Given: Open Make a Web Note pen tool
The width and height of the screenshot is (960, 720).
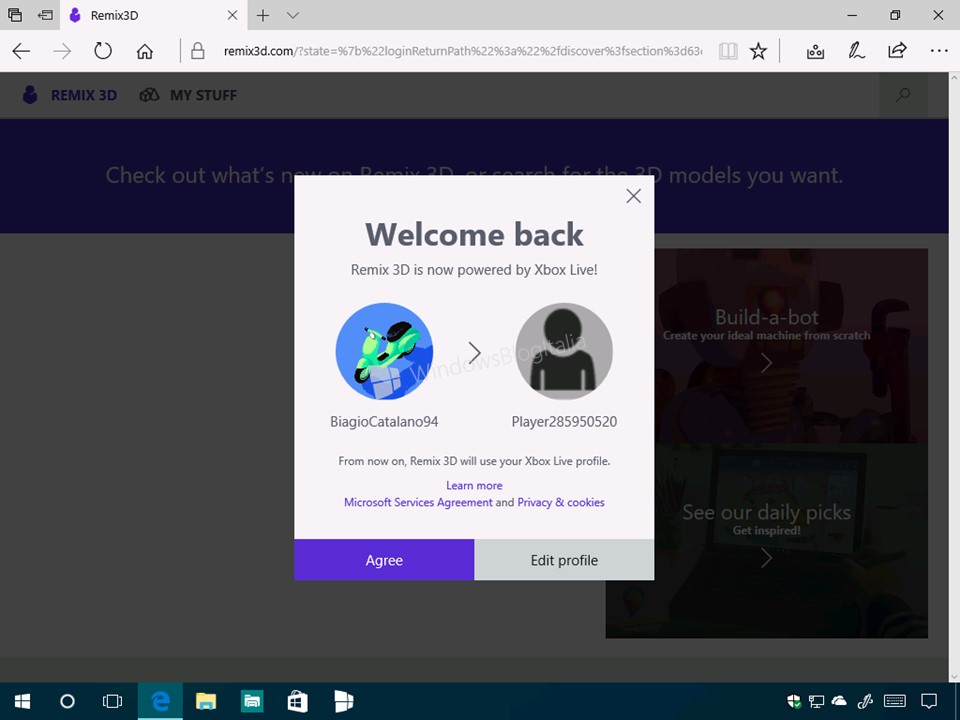Looking at the screenshot, I should (x=856, y=51).
